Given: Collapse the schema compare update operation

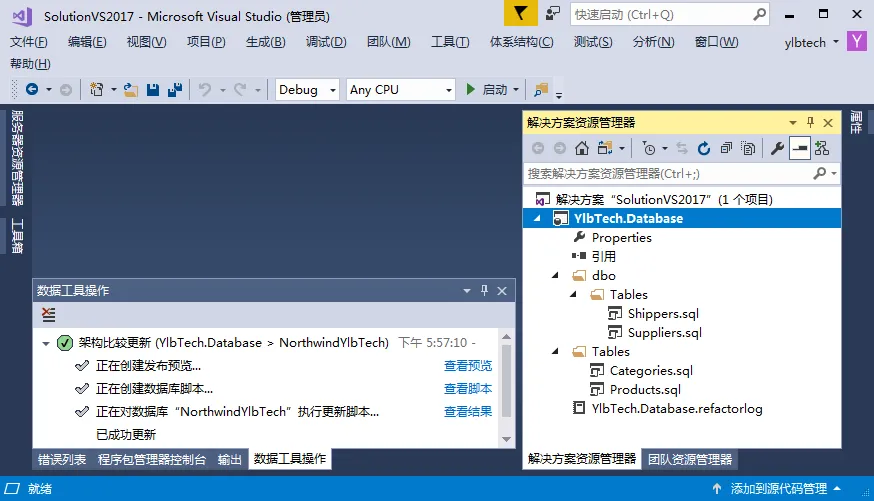Looking at the screenshot, I should coord(46,343).
